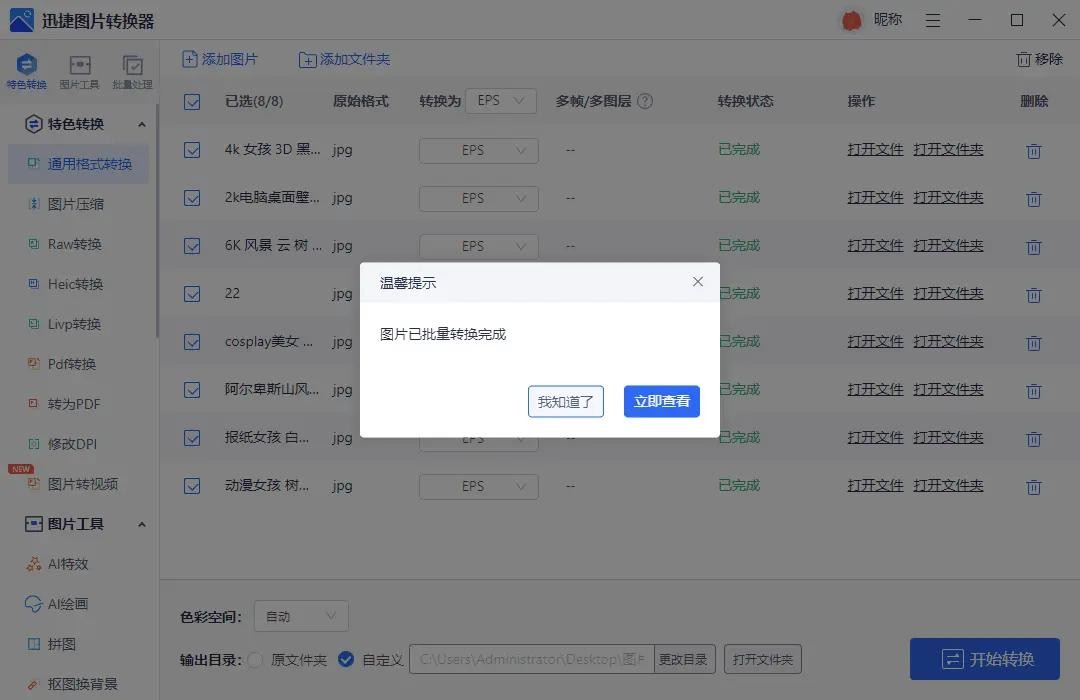Image resolution: width=1080 pixels, height=700 pixels.
Task: Toggle the 已选(8/8) select-all checkbox
Action: coord(192,102)
